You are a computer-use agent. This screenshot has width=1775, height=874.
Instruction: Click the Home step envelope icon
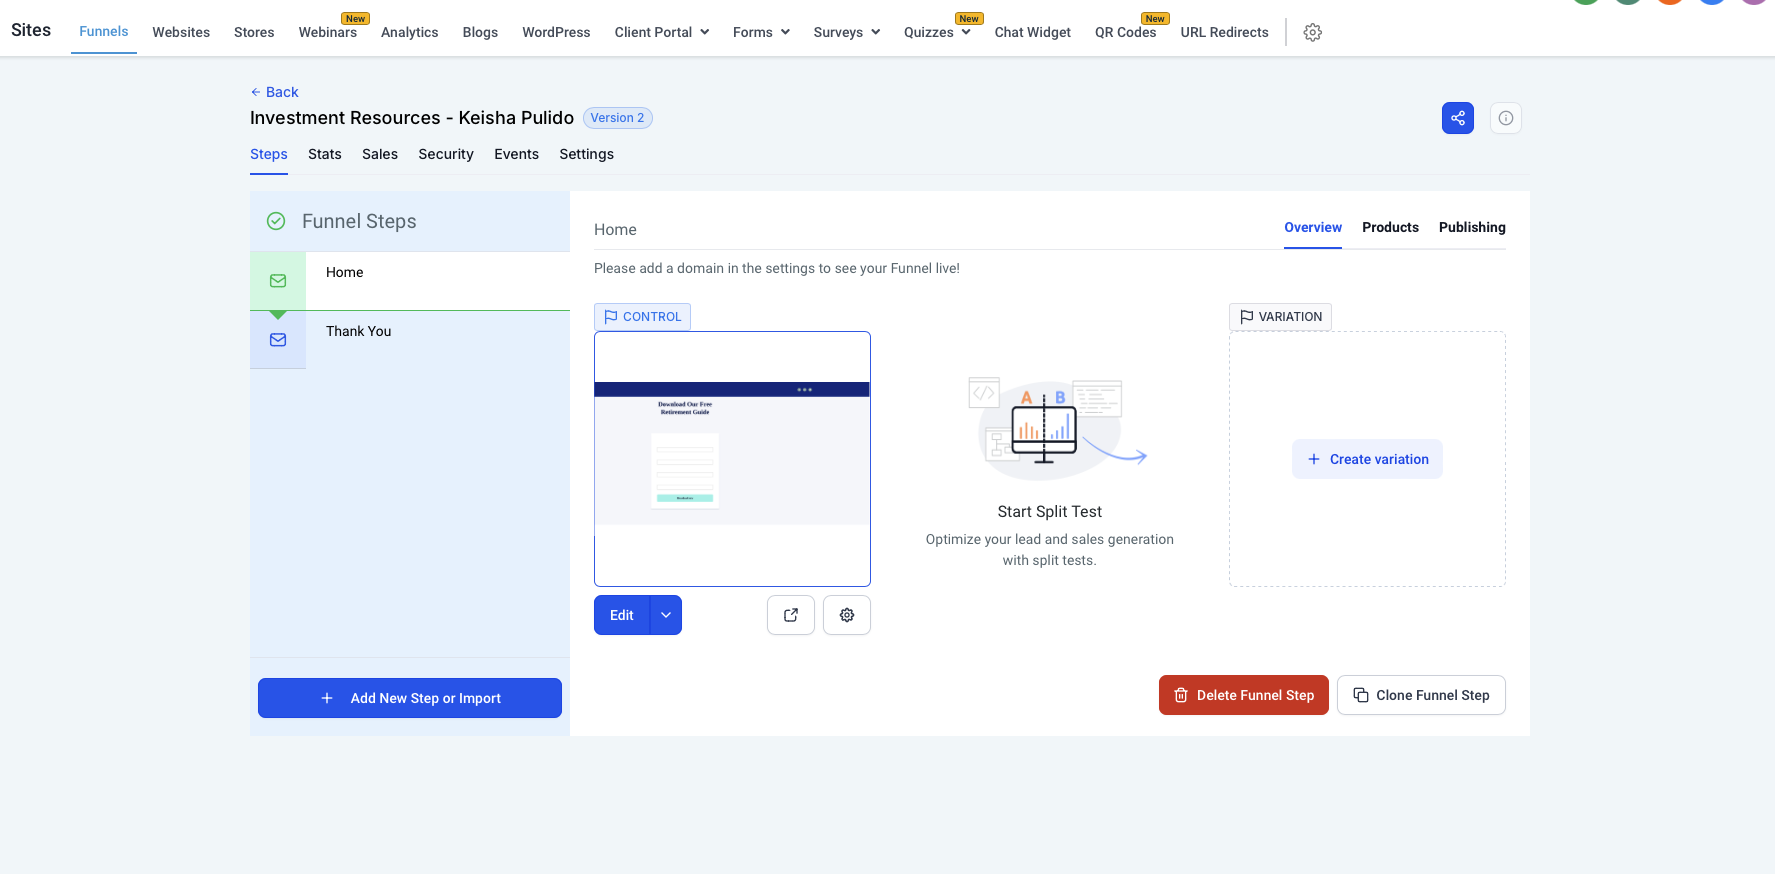(278, 281)
